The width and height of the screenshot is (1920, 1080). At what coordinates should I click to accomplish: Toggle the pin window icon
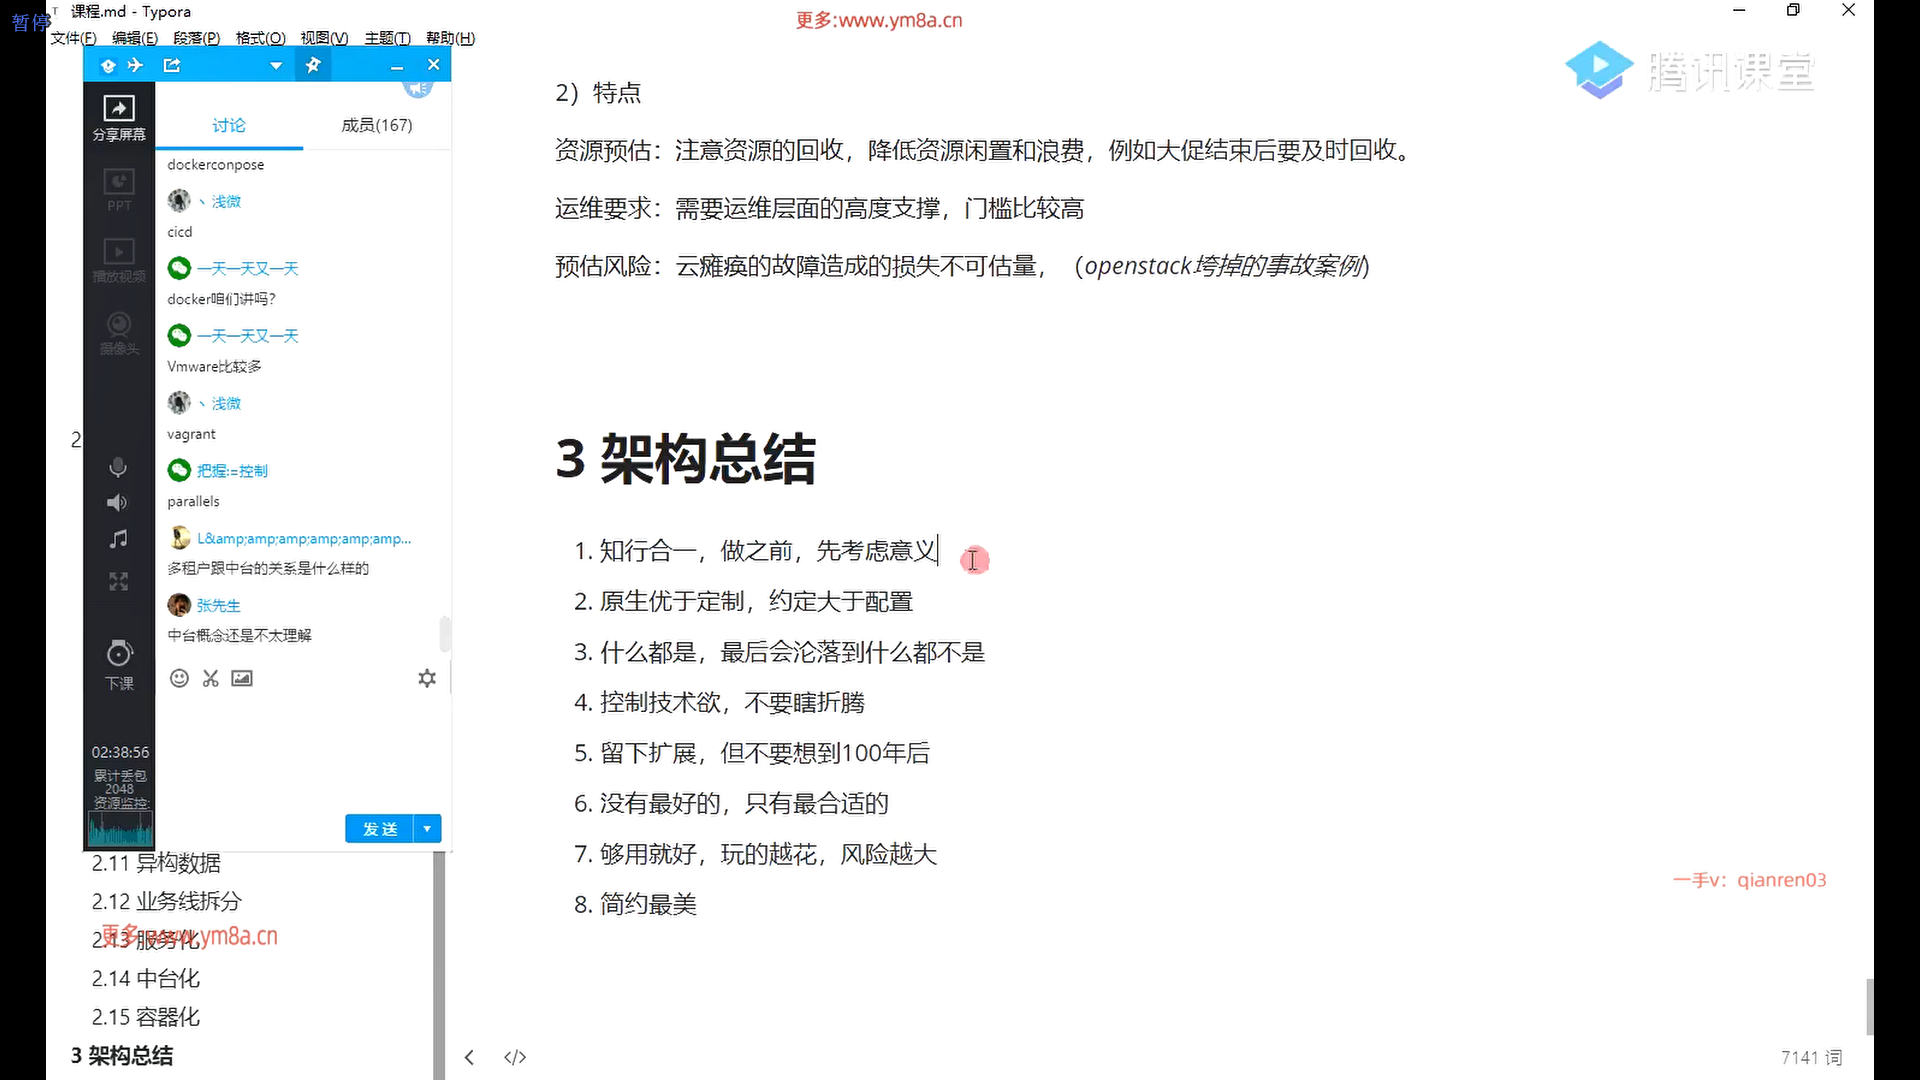[x=313, y=65]
